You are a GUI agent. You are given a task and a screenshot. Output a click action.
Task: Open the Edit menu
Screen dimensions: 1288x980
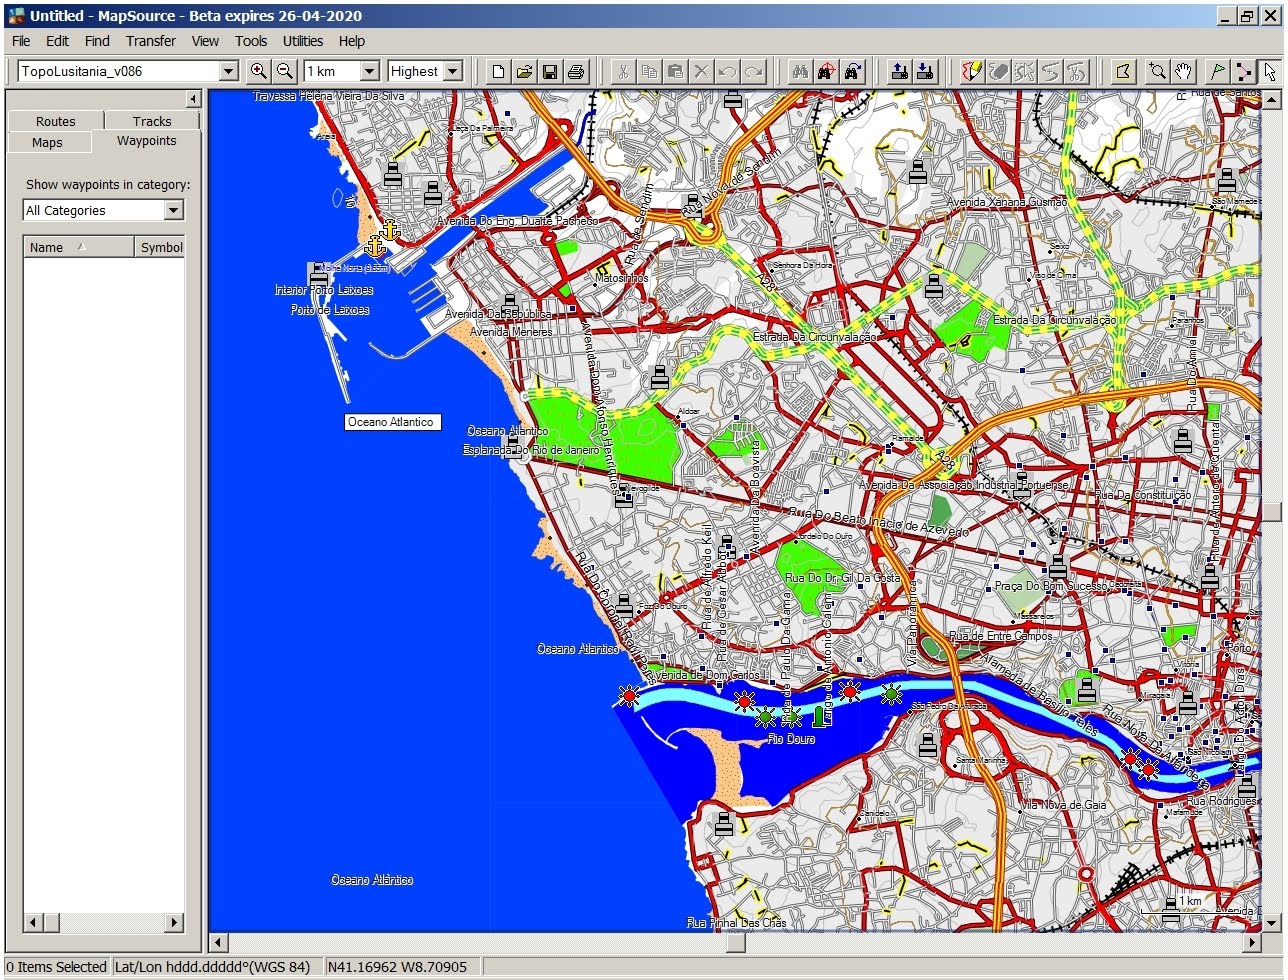point(57,41)
